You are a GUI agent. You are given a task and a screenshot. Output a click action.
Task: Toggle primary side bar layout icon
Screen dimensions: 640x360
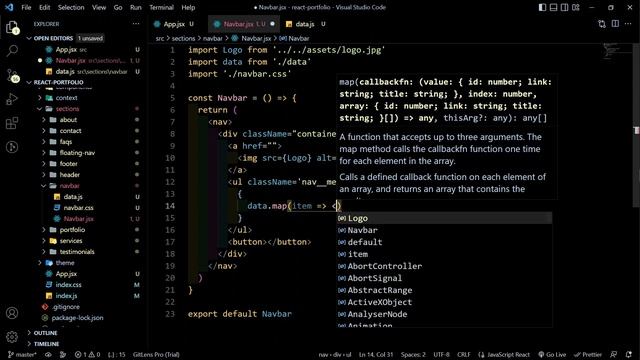pyautogui.click(x=542, y=7)
